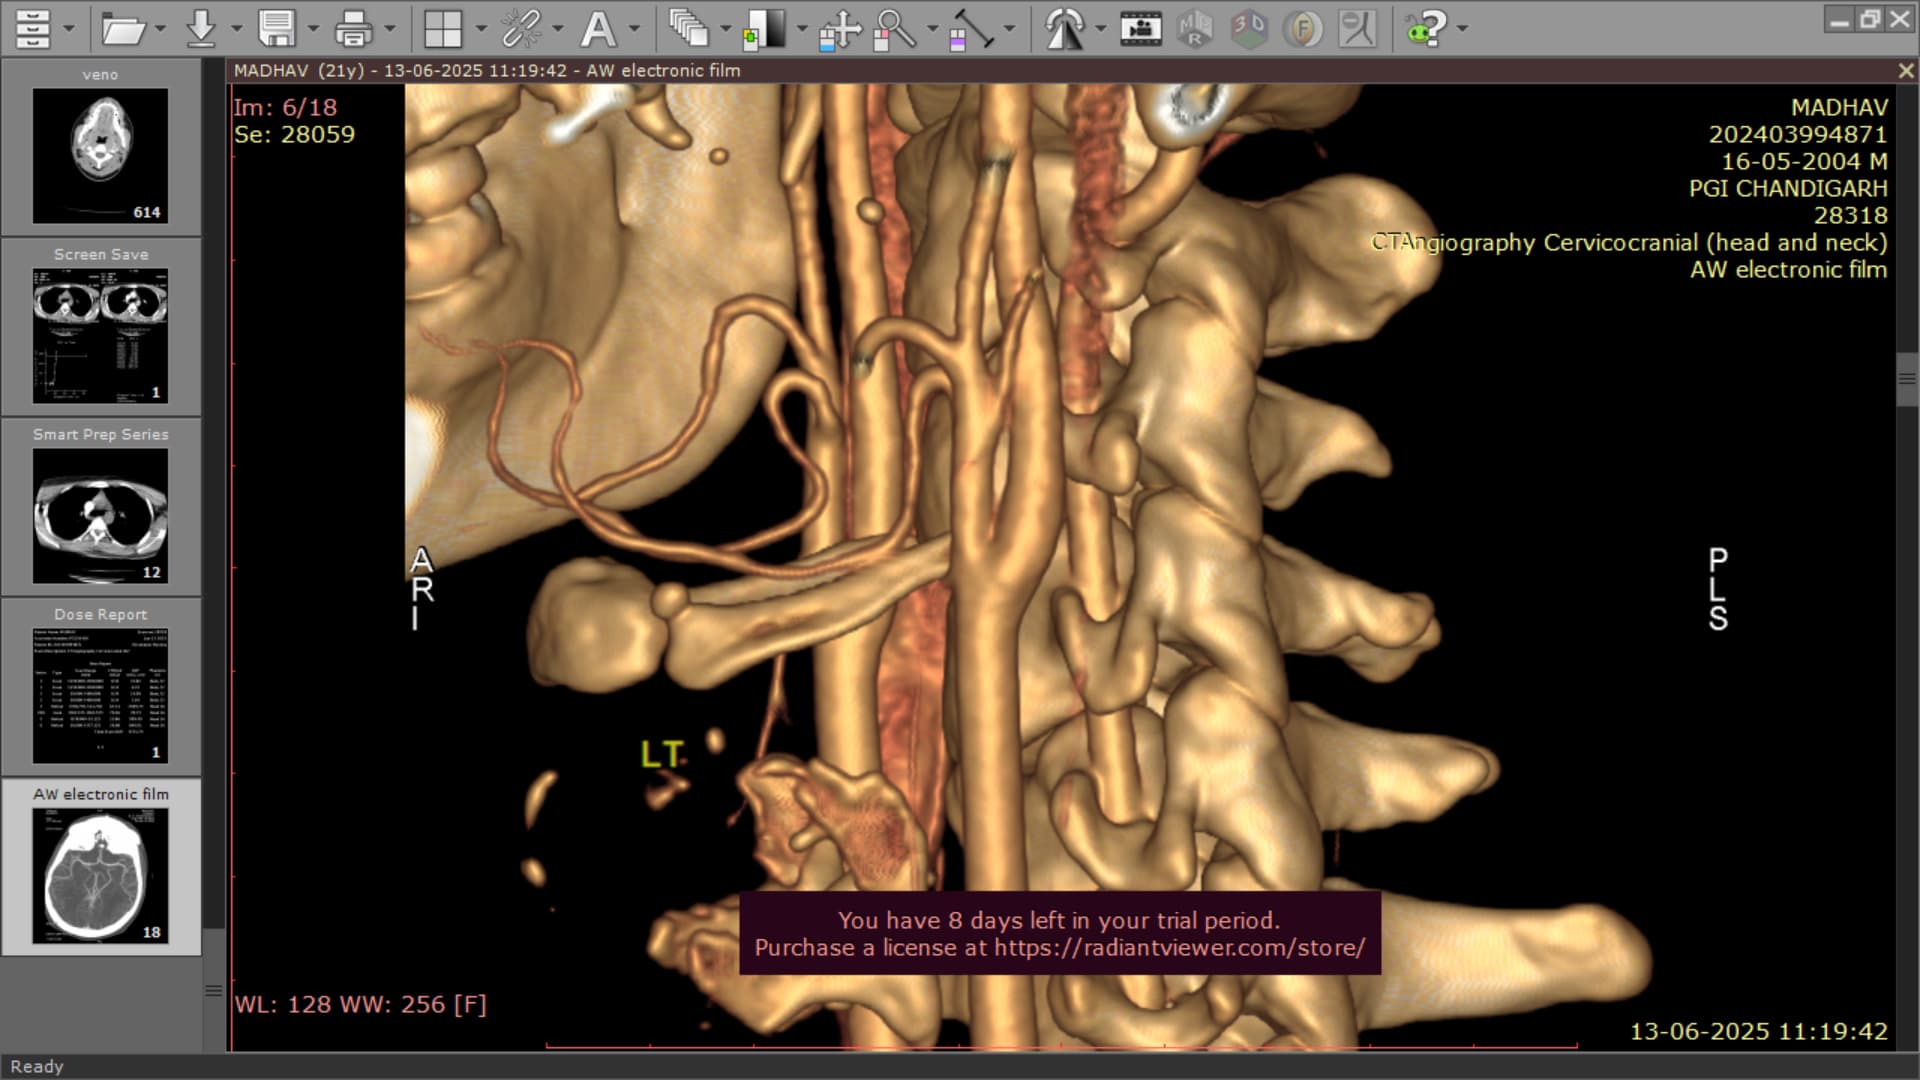Expand dropdown arrow next to measurement tool

tap(1010, 28)
